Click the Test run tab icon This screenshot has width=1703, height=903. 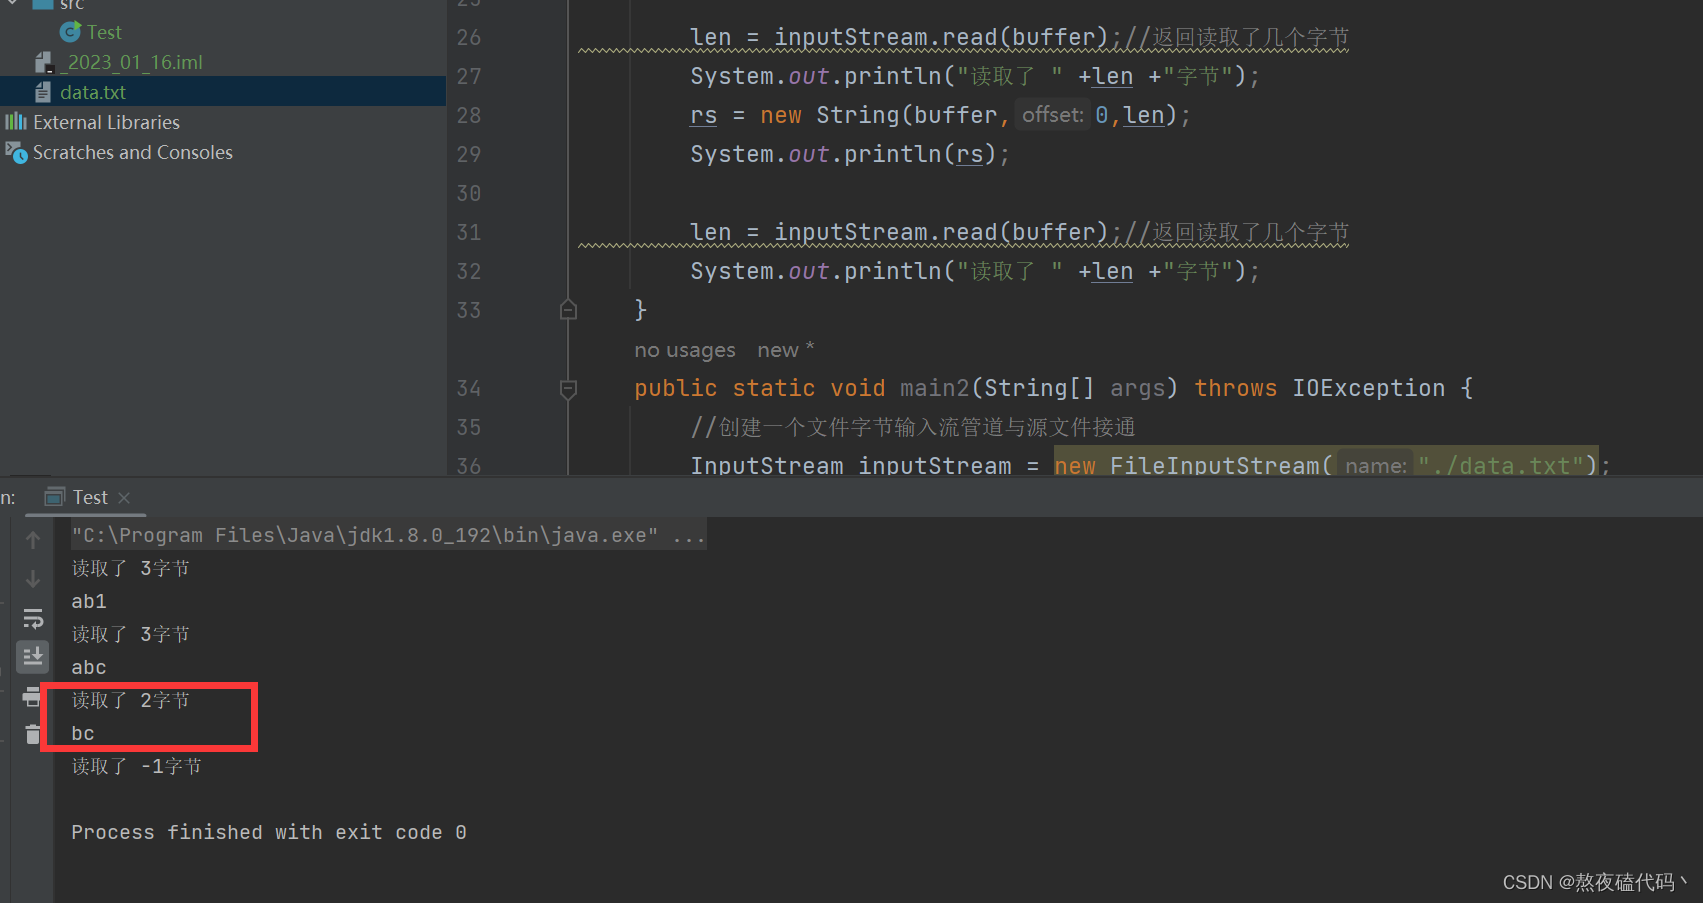click(55, 497)
